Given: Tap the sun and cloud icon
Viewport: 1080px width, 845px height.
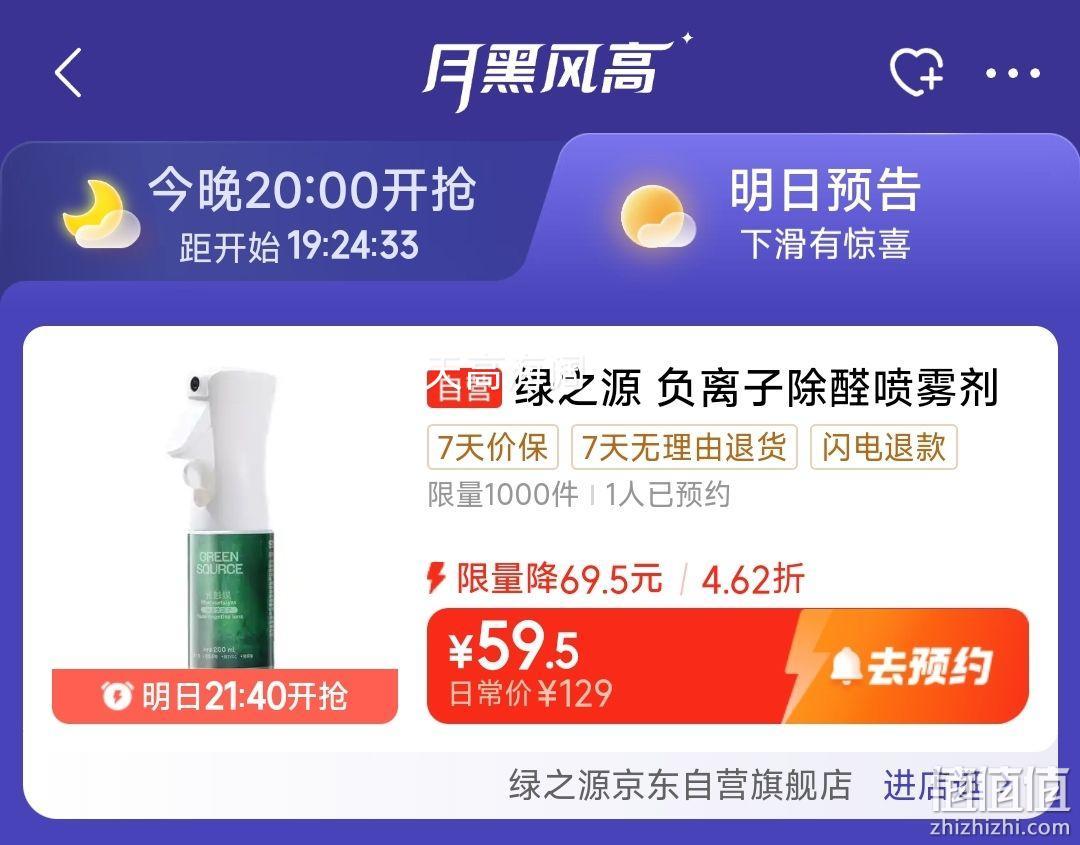Looking at the screenshot, I should pyautogui.click(x=657, y=216).
